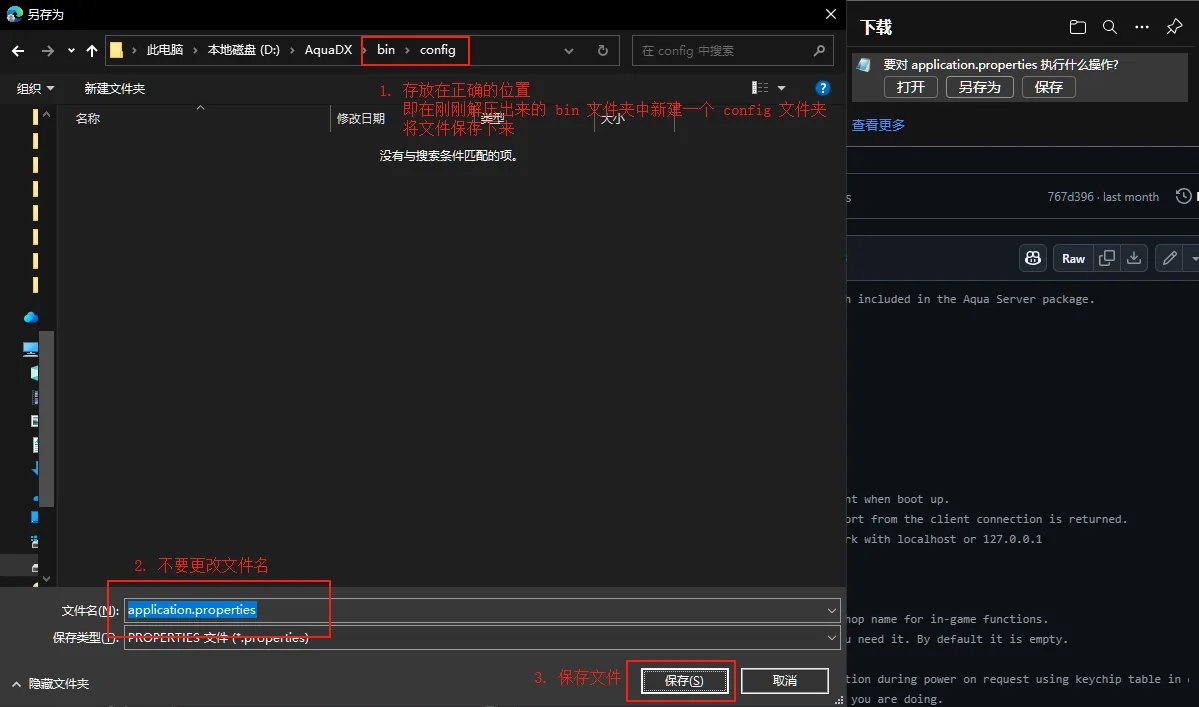Click the Back navigation arrow
This screenshot has height=707, width=1199.
[x=18, y=50]
